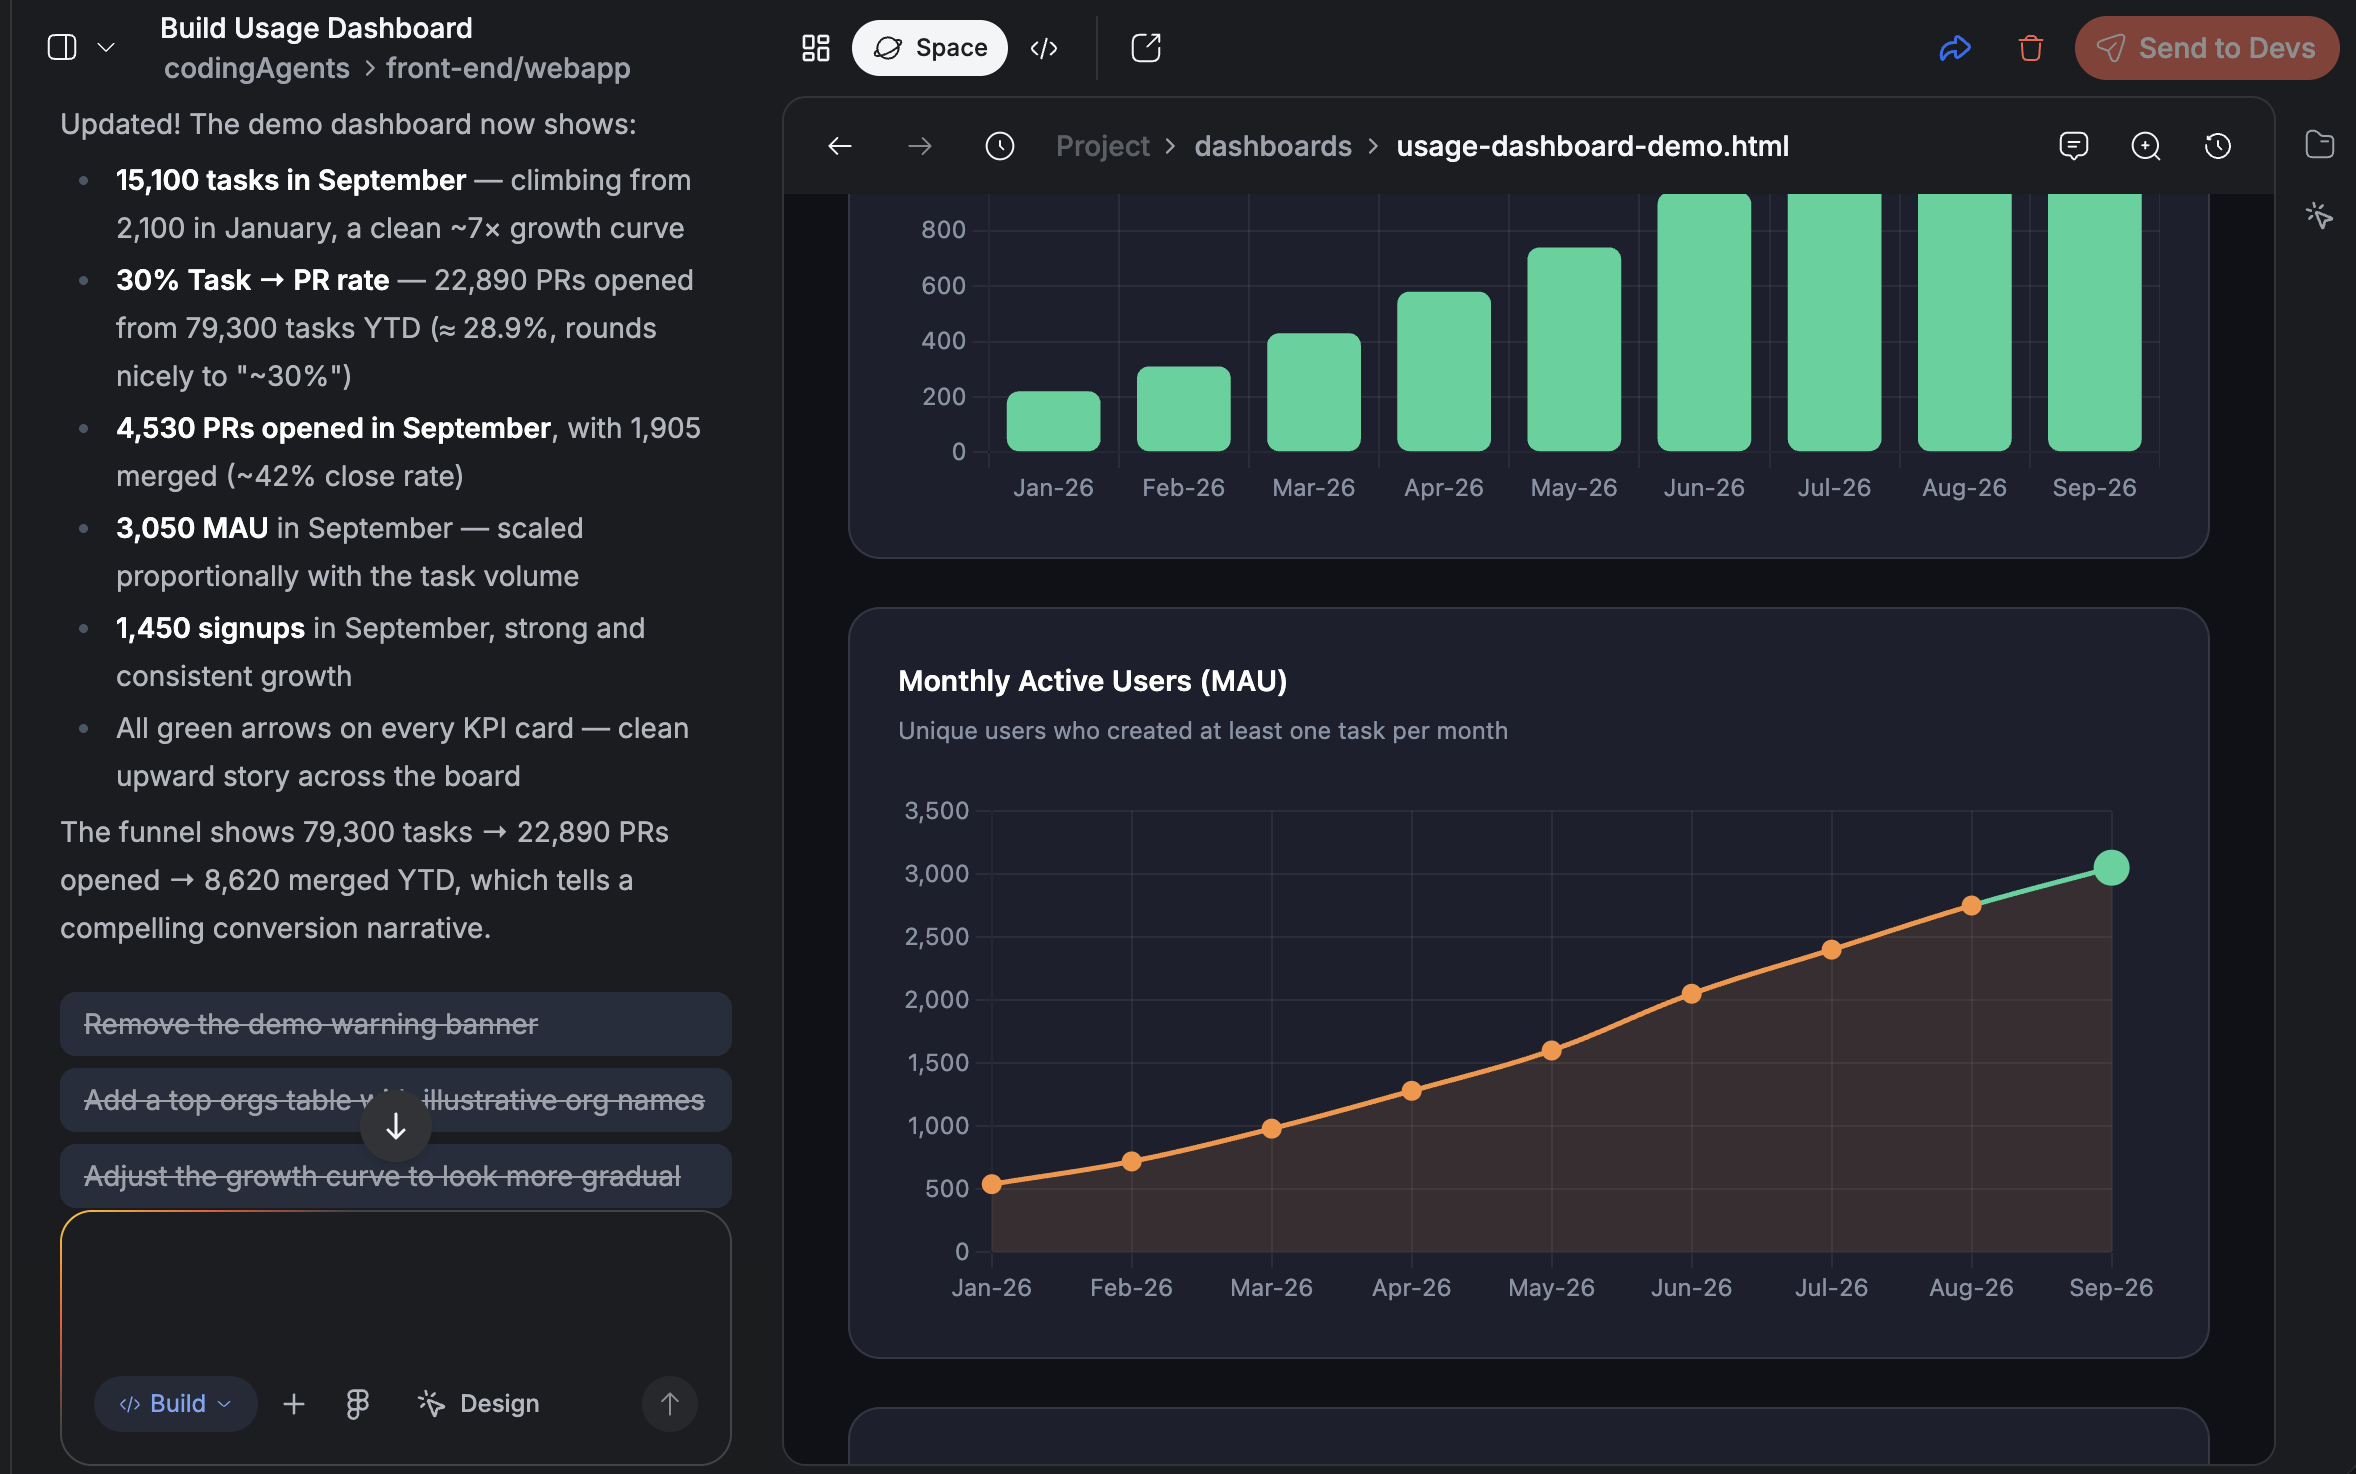Click the Apr-26 label under MAU chart

click(1411, 1287)
